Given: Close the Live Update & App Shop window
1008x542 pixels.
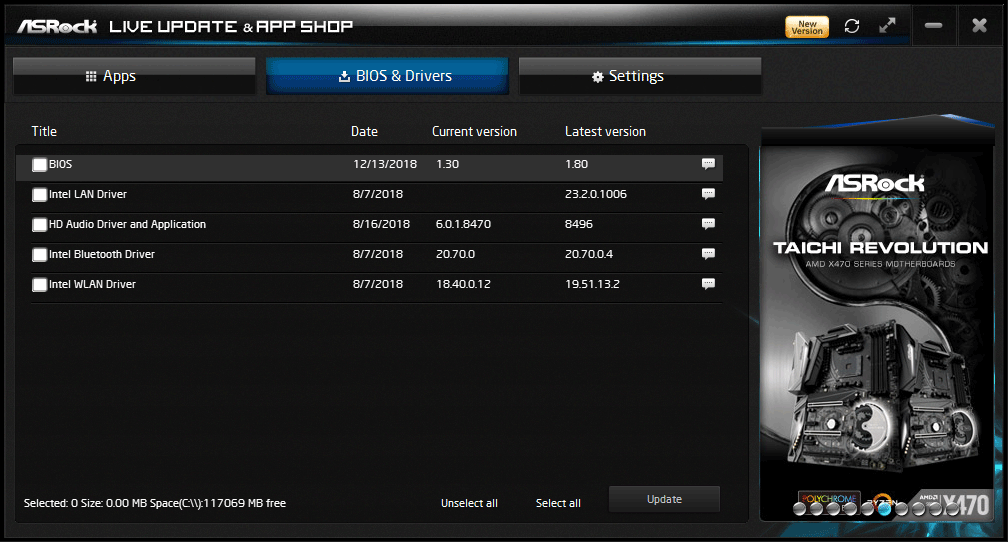Looking at the screenshot, I should [979, 26].
